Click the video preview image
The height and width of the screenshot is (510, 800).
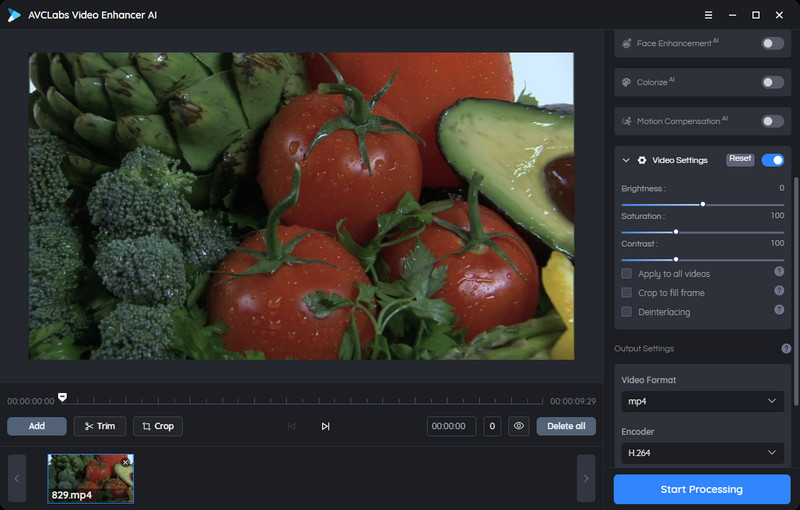coord(301,206)
